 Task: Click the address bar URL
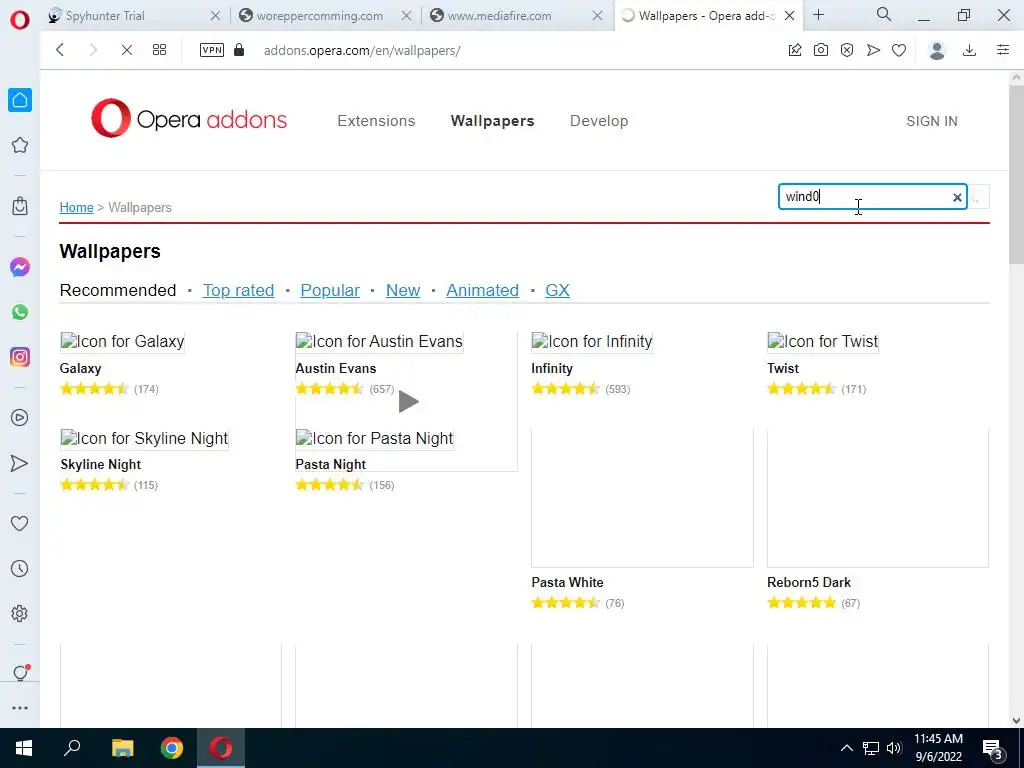(362, 50)
